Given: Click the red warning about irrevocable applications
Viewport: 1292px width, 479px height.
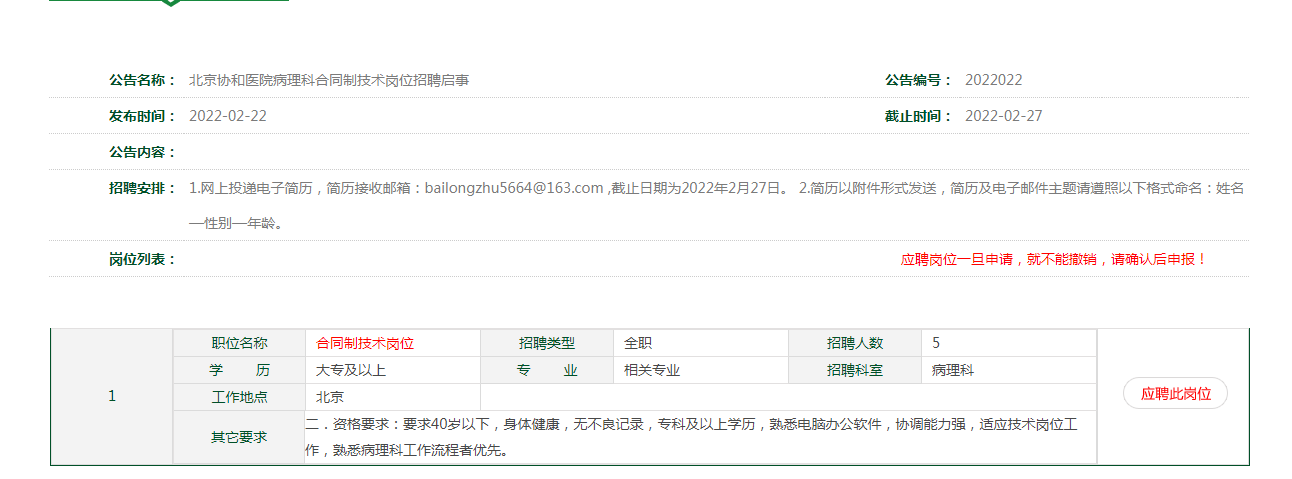Looking at the screenshot, I should tap(1054, 259).
